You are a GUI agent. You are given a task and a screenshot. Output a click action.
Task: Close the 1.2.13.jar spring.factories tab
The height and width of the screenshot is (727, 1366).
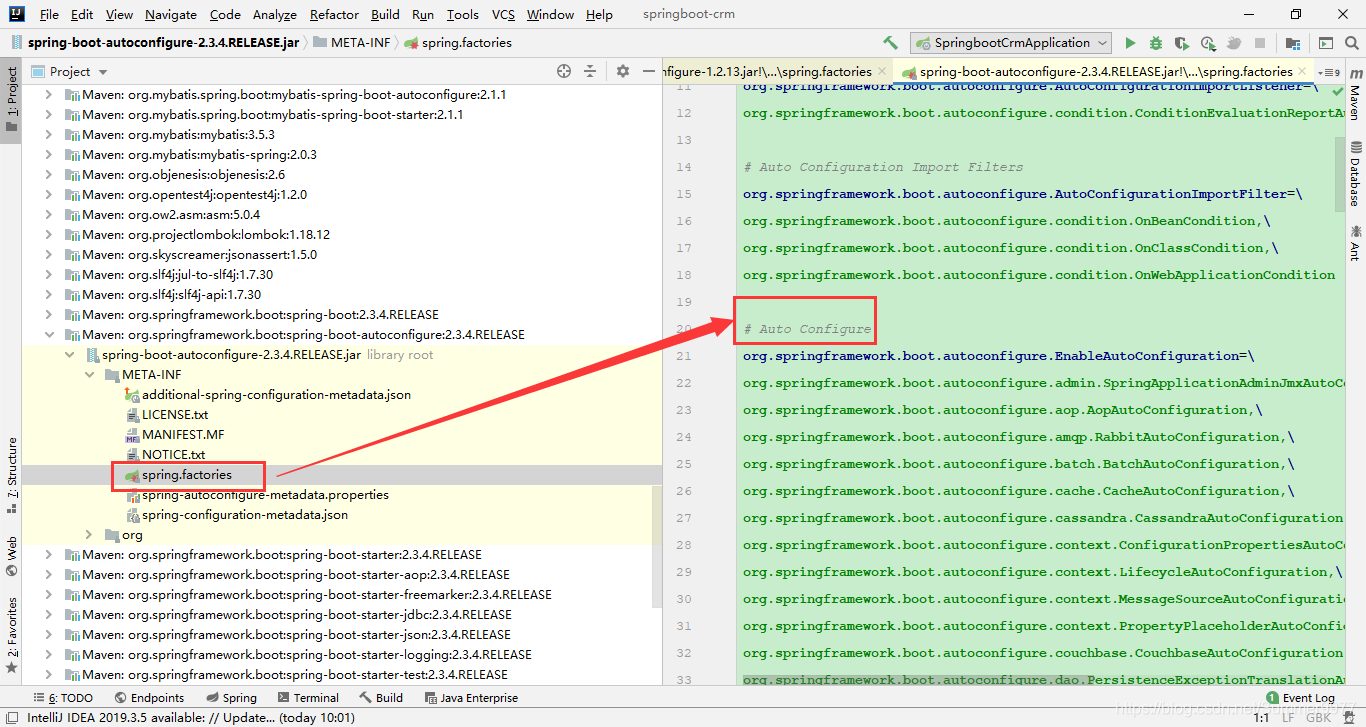tap(881, 72)
